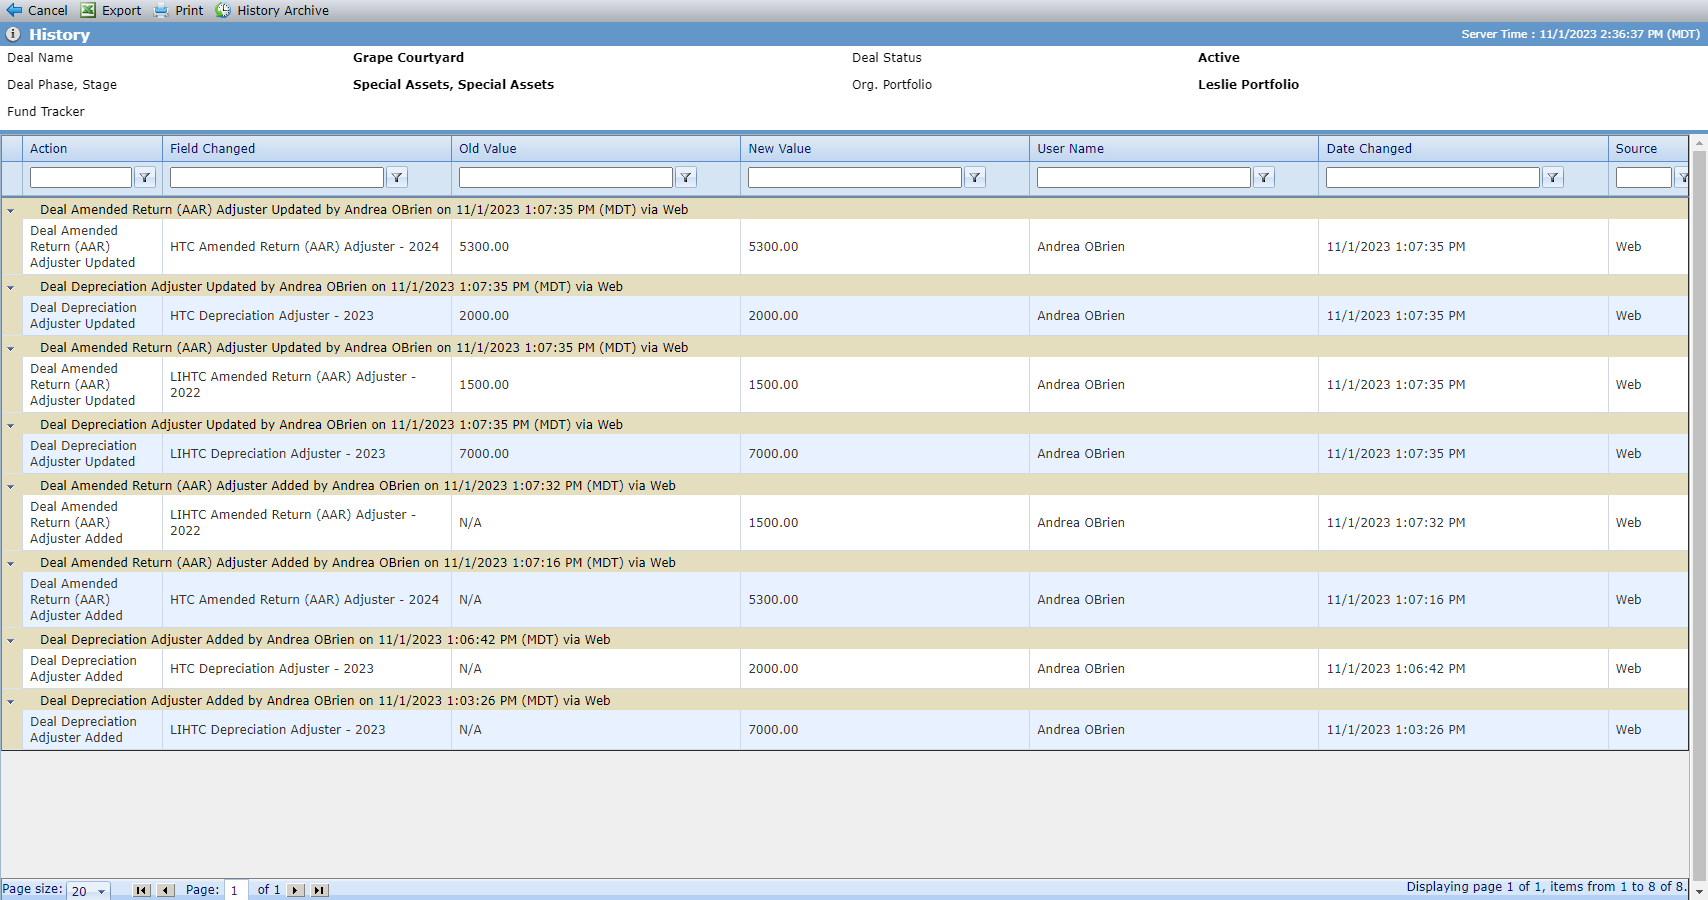This screenshot has width=1708, height=900.
Task: Click the Page number input field
Action: pos(236,890)
